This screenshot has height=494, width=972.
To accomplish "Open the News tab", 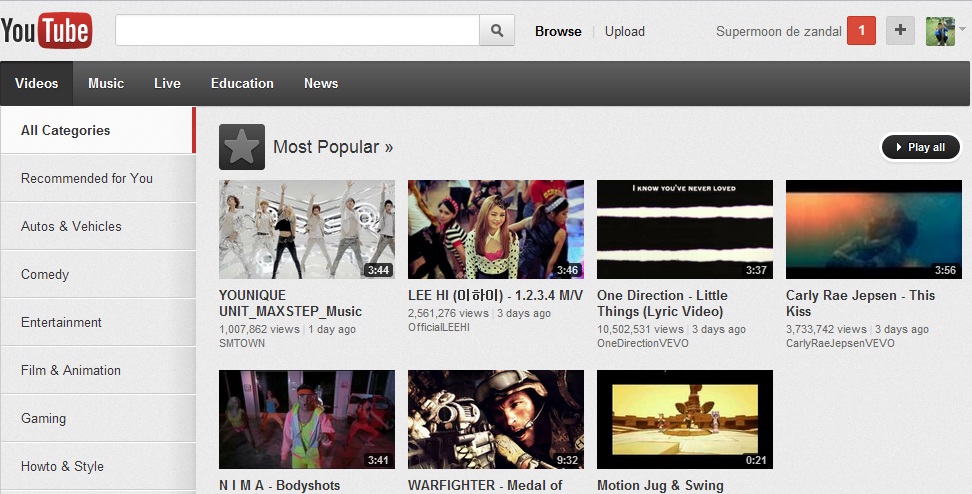I will point(321,83).
